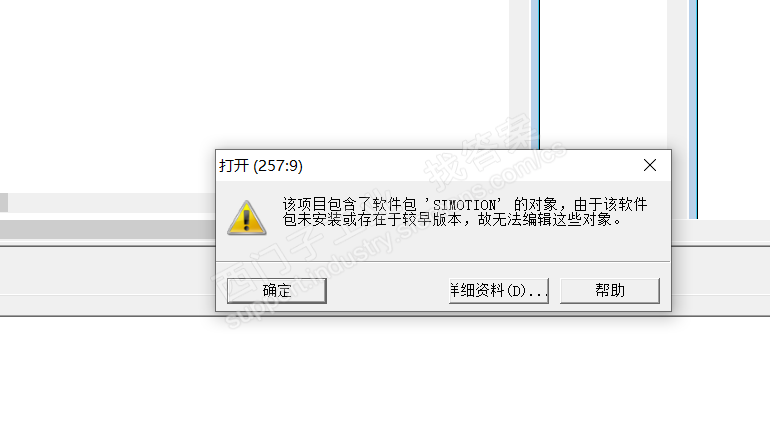
Task: Click the yellow warning triangle icon
Action: tap(247, 218)
